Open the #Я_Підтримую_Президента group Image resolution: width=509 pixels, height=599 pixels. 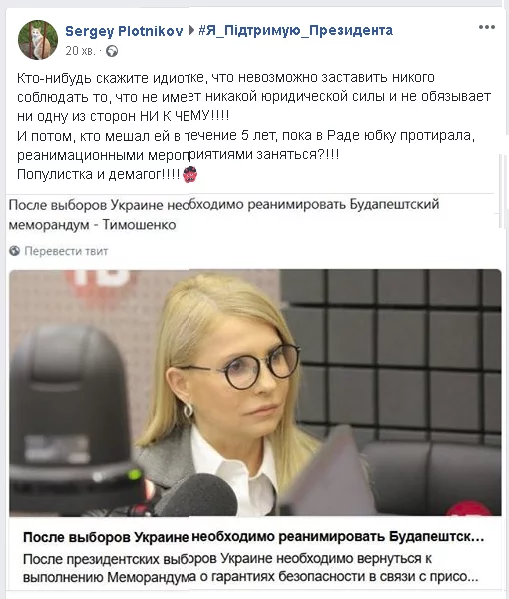295,30
